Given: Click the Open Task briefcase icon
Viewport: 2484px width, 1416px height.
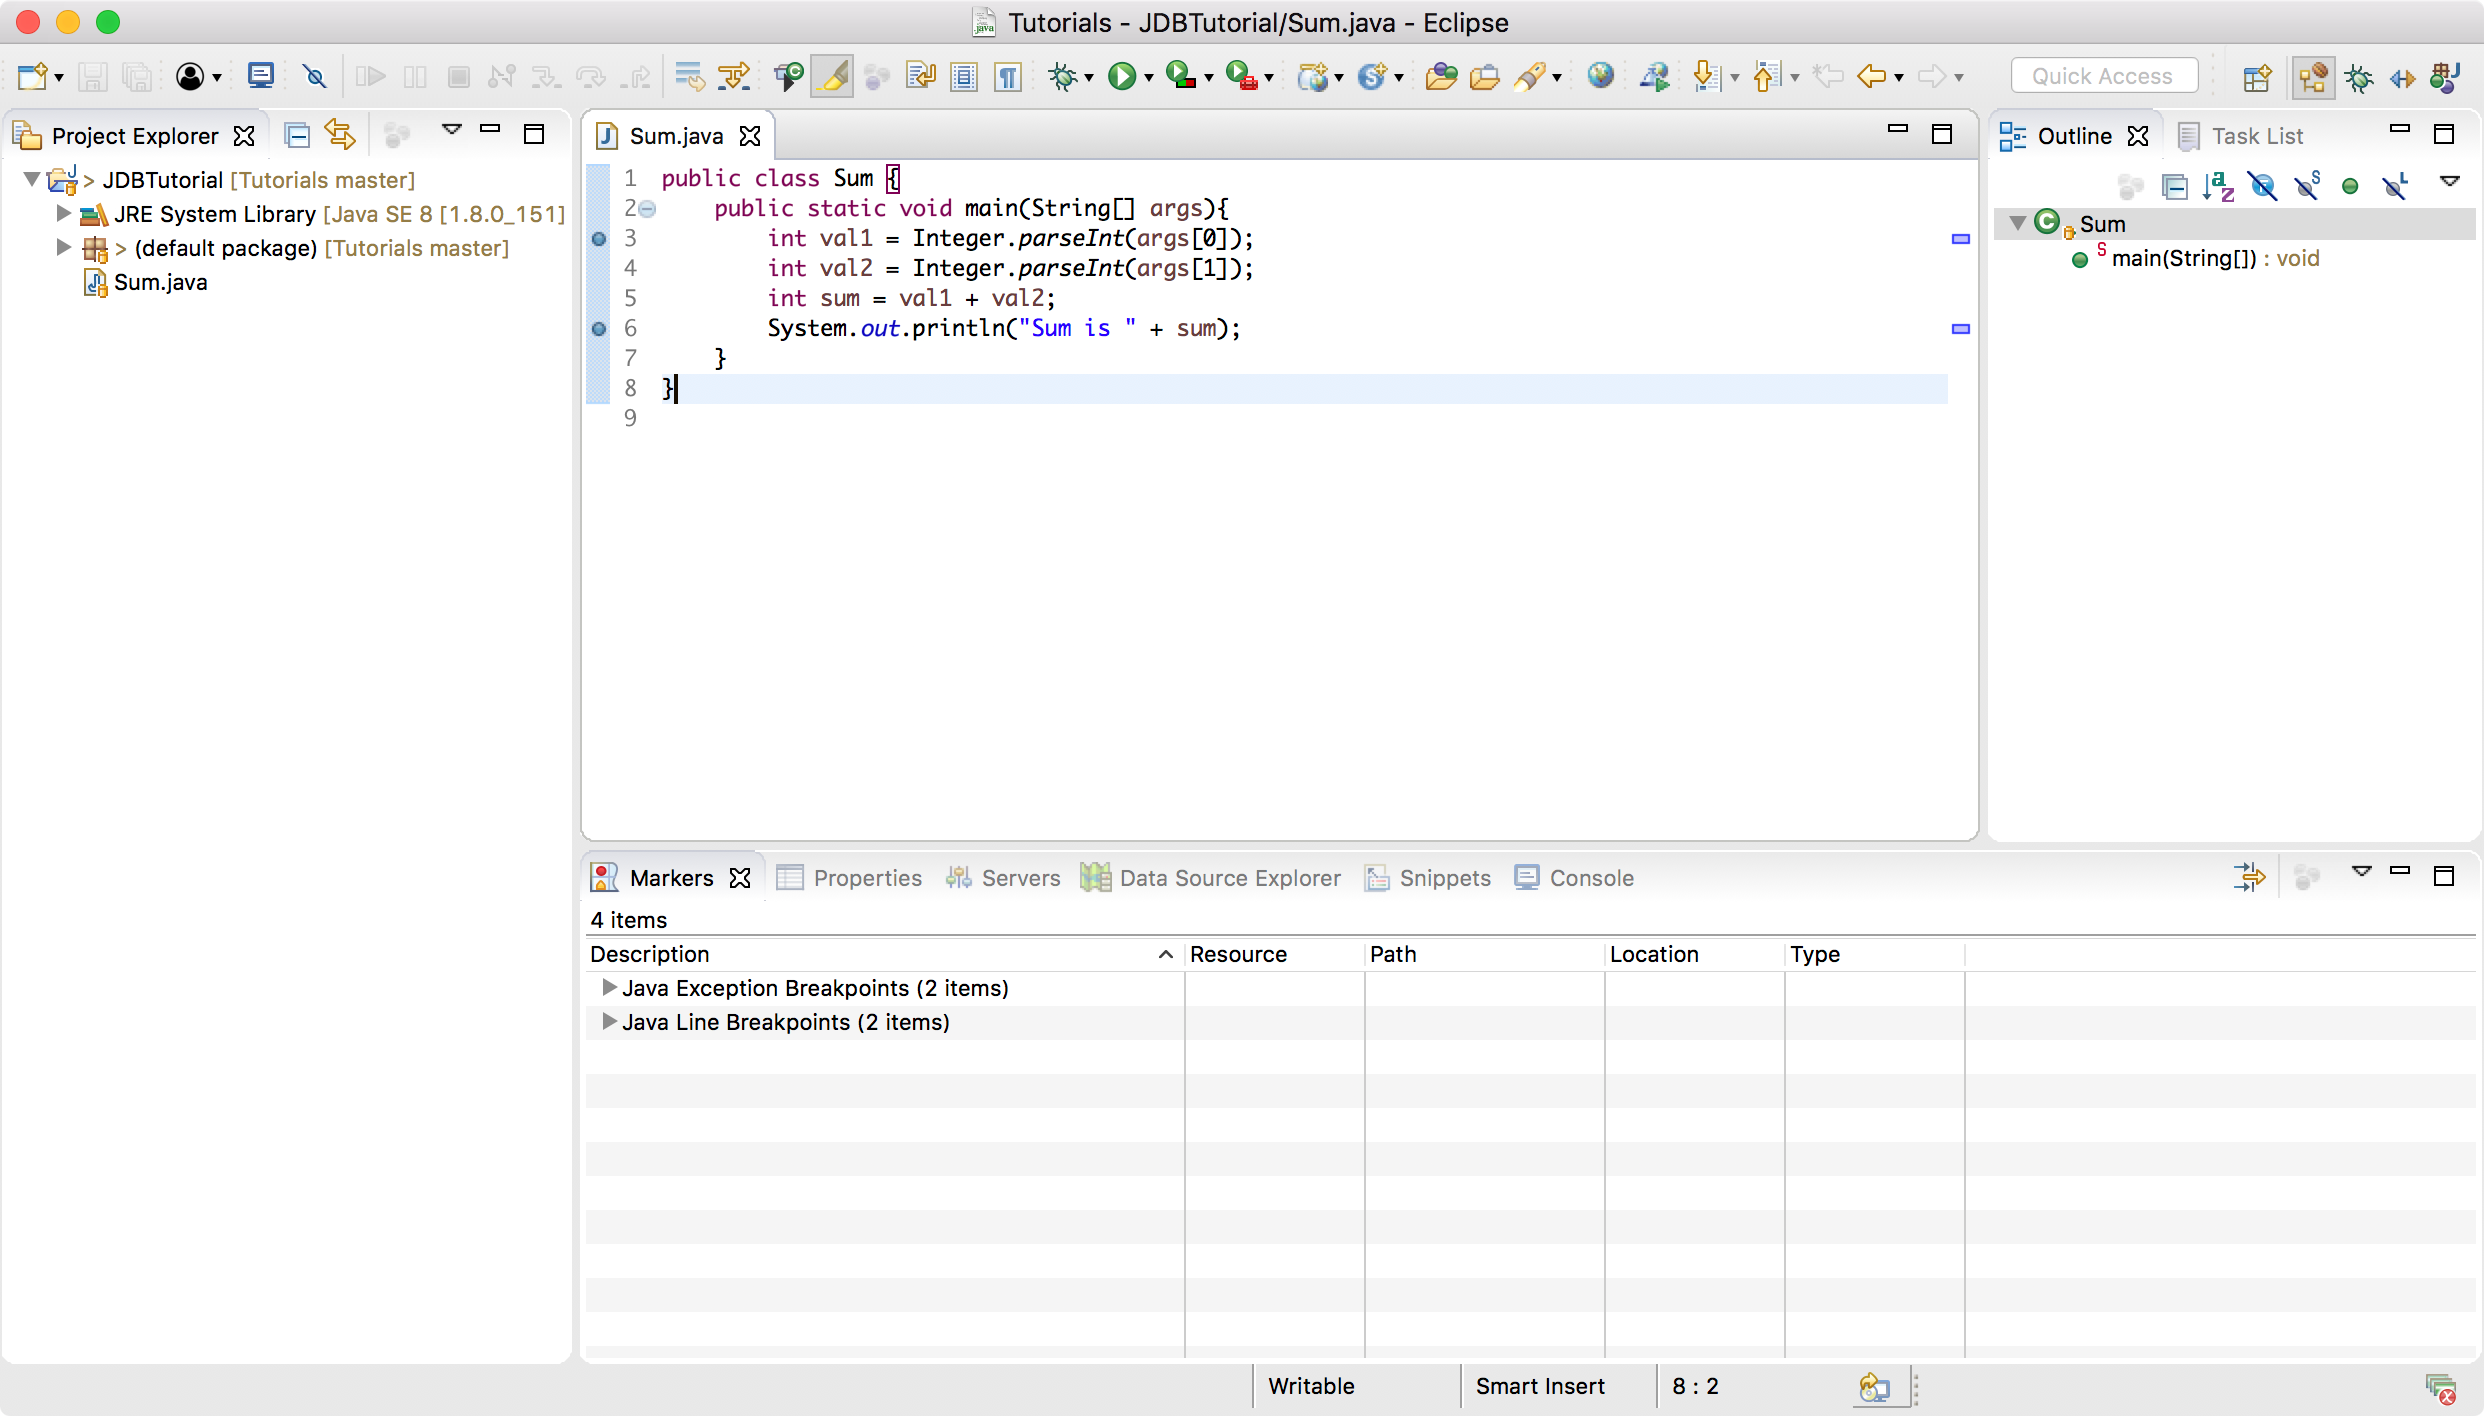Looking at the screenshot, I should (1484, 77).
